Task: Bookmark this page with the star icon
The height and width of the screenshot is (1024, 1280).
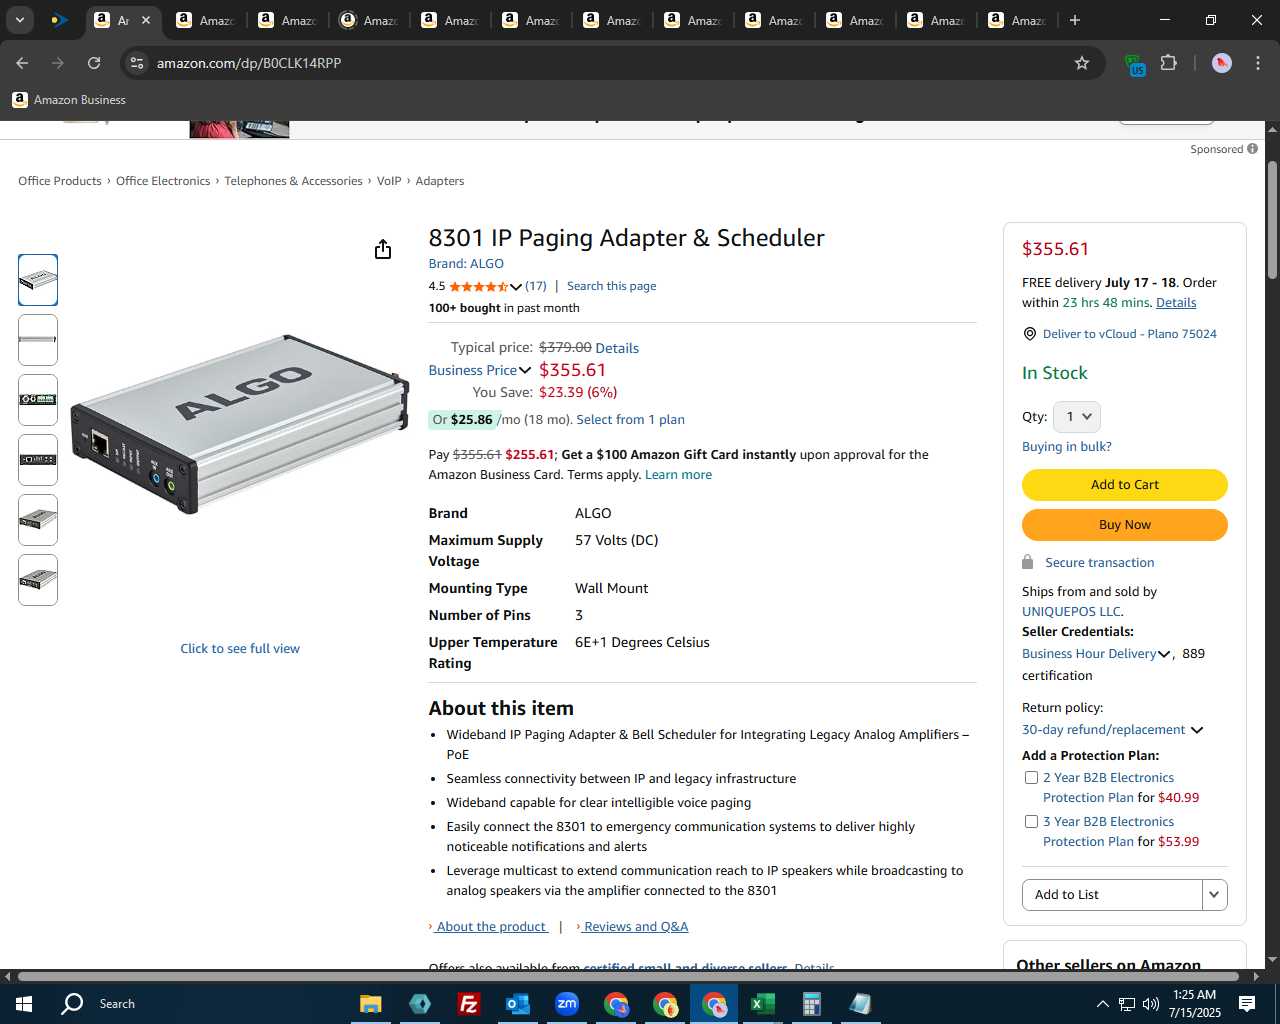Action: [x=1081, y=63]
